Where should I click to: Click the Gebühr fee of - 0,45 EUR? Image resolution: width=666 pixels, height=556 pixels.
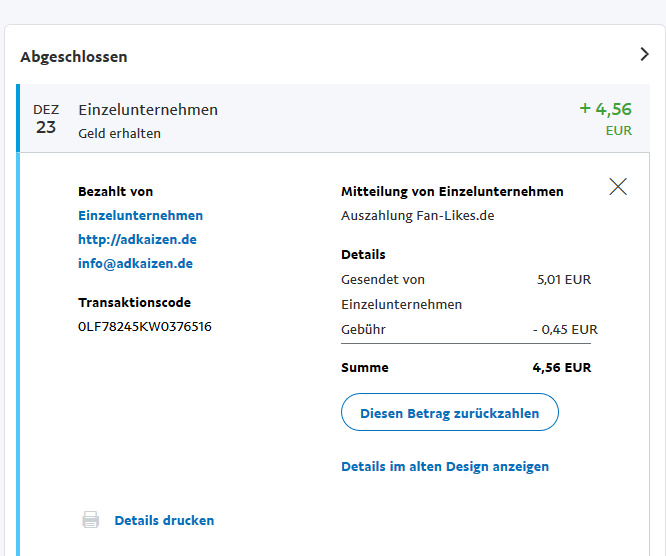click(564, 329)
